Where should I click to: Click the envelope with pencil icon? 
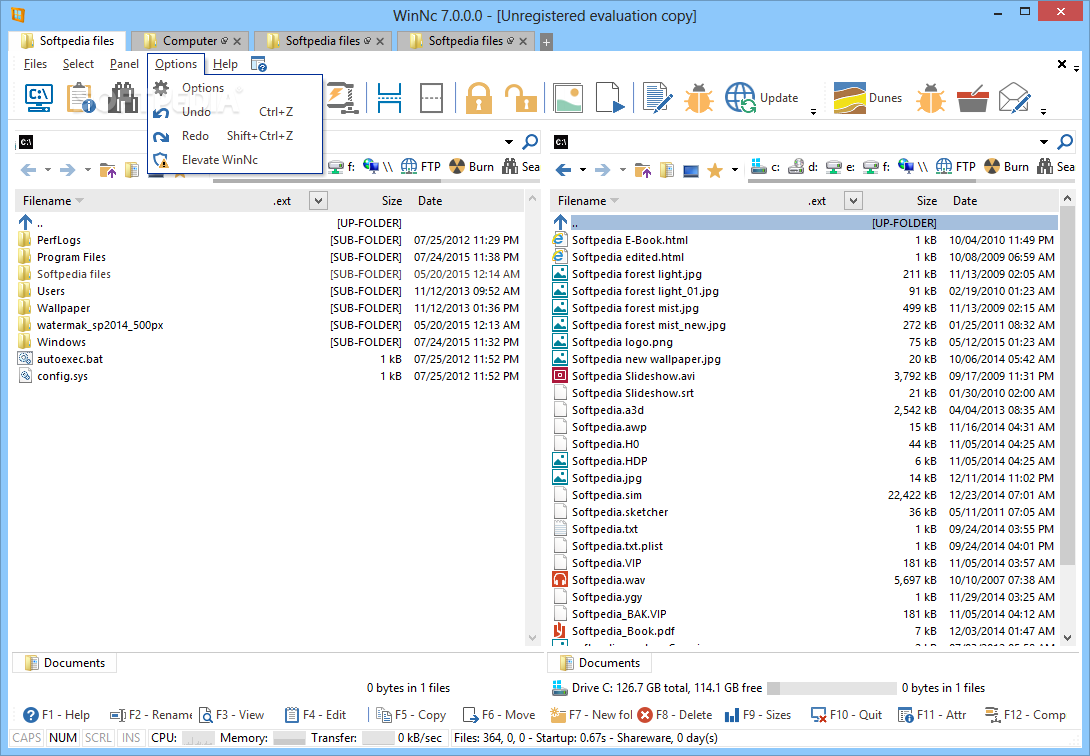(x=1014, y=98)
